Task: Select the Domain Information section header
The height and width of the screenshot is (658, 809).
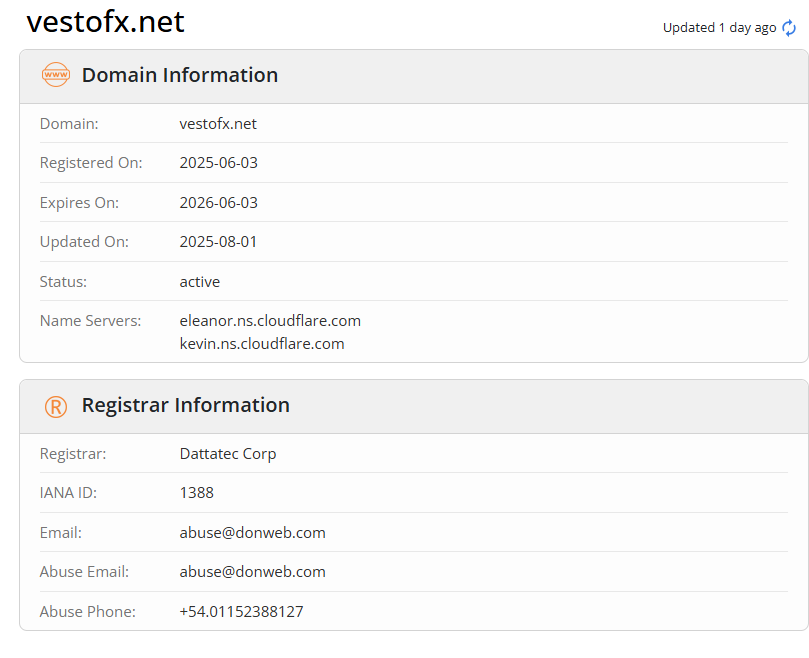Action: 180,75
